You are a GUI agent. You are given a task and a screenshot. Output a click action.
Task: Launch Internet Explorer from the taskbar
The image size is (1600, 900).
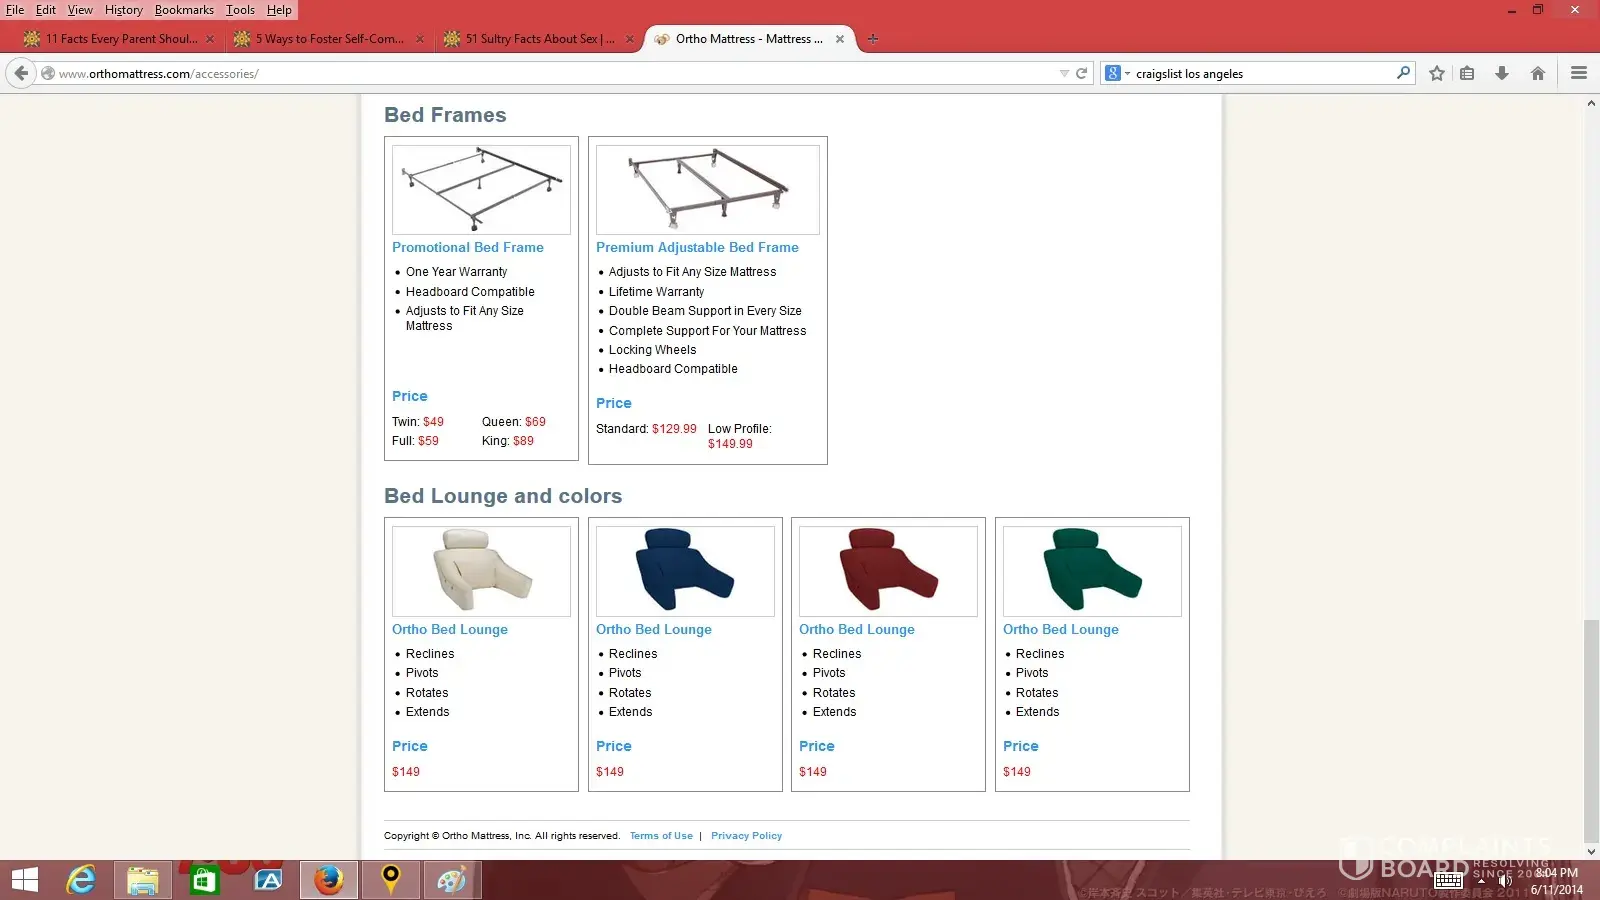point(80,880)
